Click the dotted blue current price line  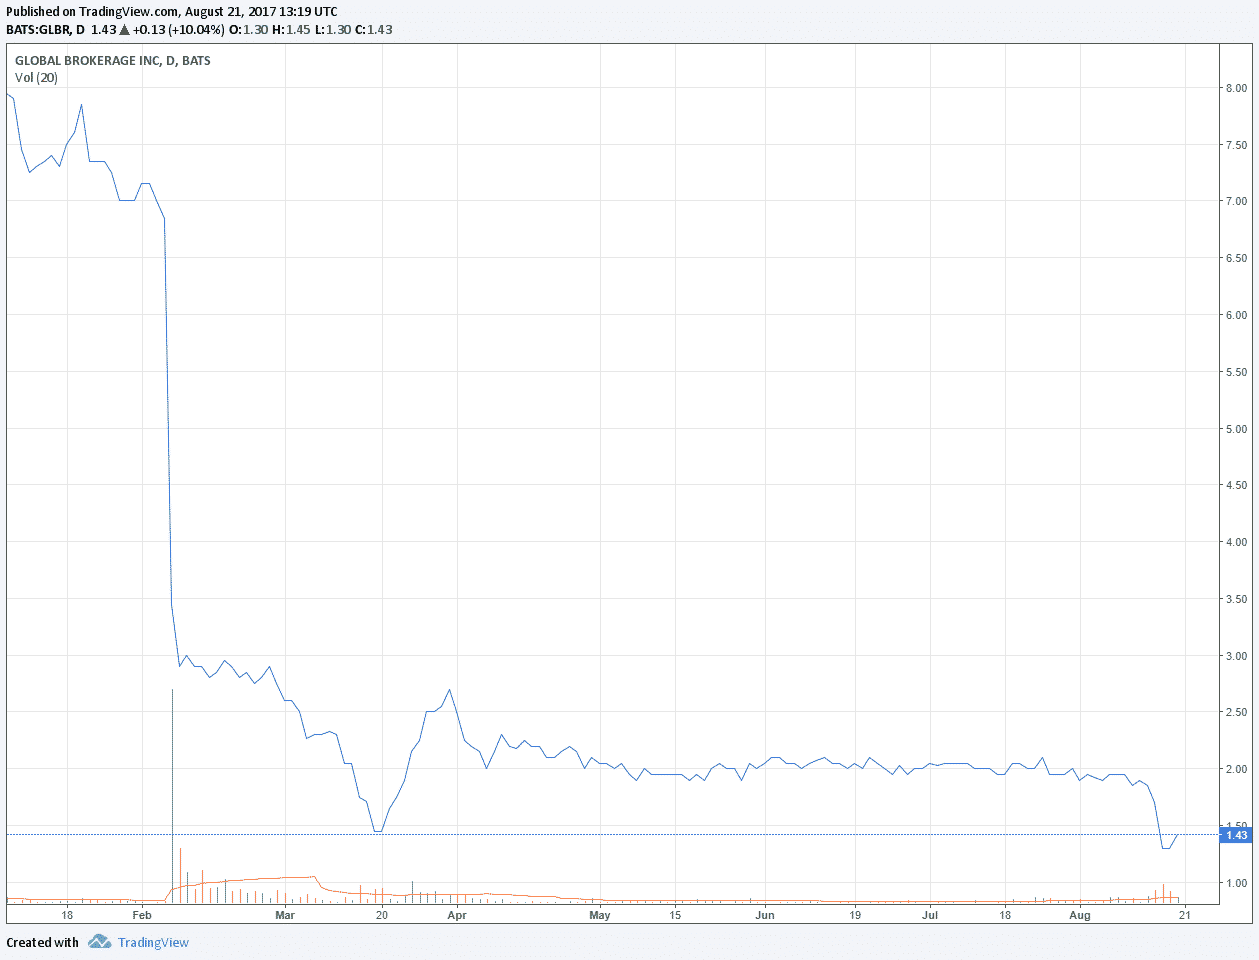point(700,834)
